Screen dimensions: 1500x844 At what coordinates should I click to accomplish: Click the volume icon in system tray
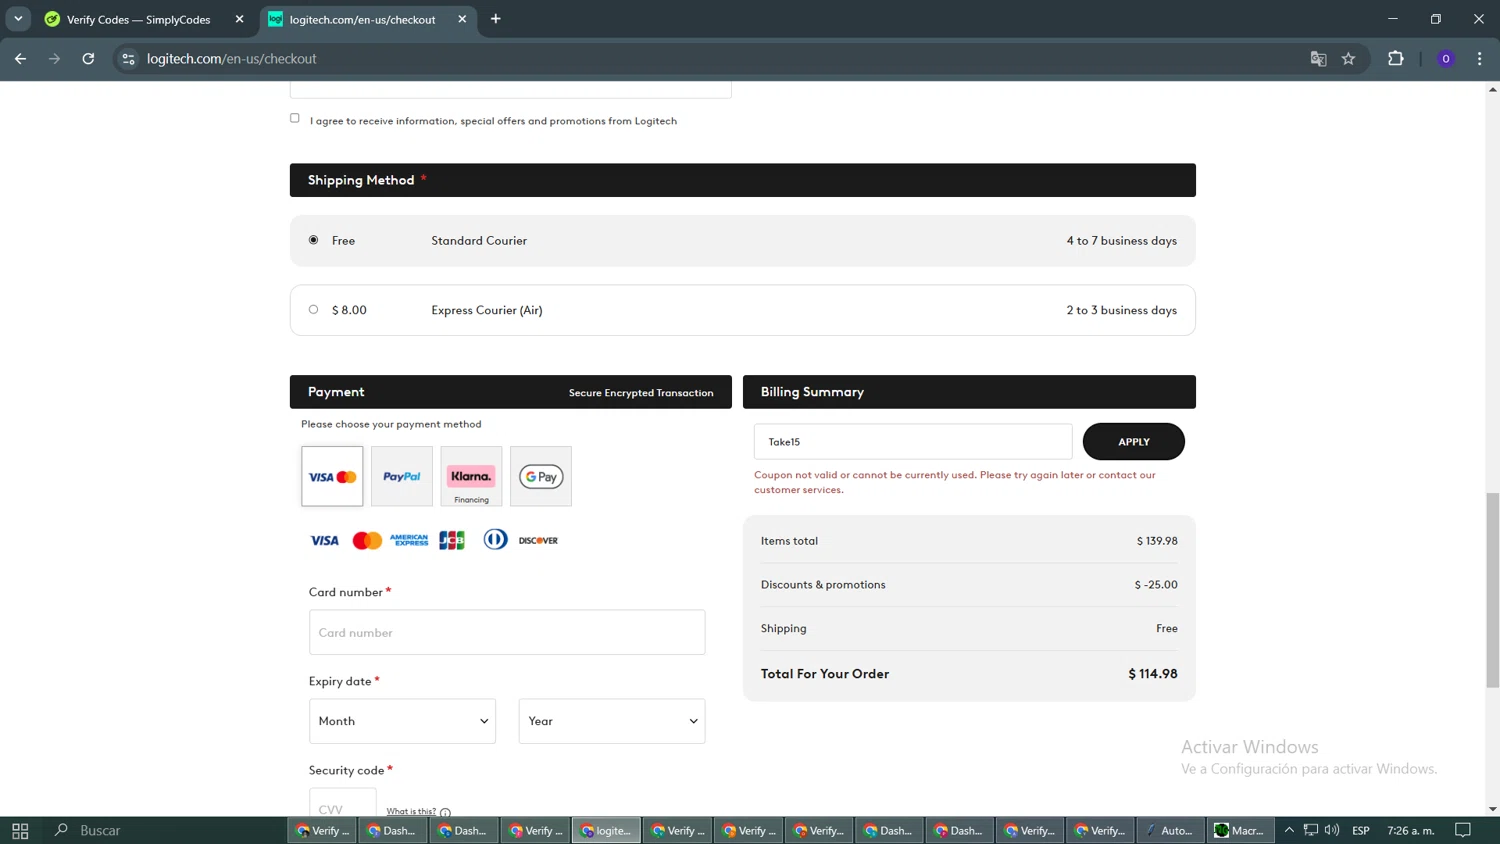[x=1332, y=830]
